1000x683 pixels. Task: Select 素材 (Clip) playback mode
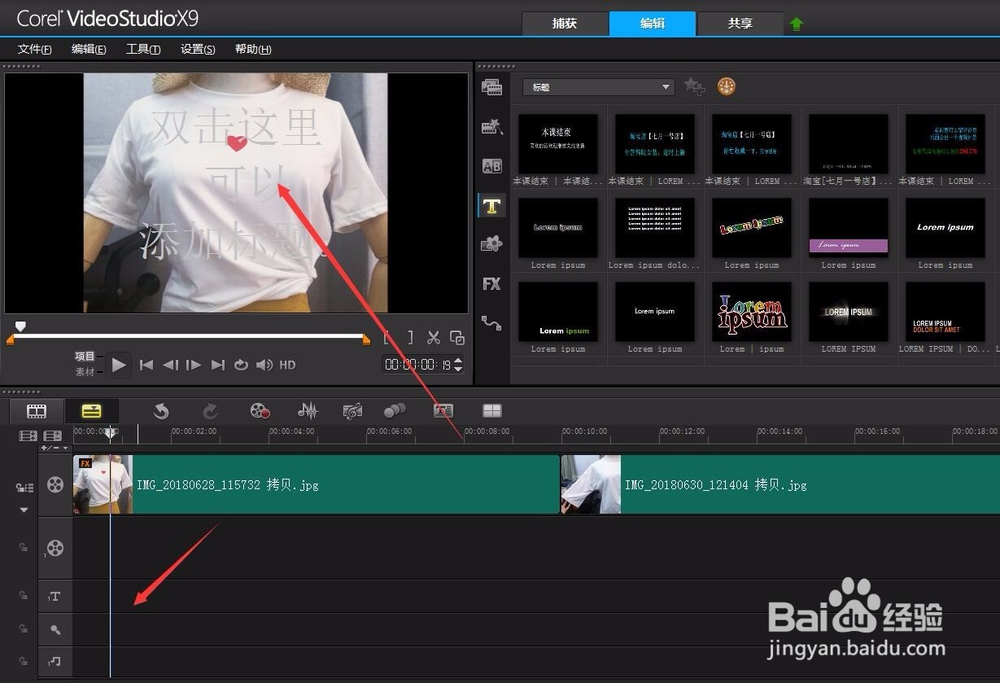(85, 372)
